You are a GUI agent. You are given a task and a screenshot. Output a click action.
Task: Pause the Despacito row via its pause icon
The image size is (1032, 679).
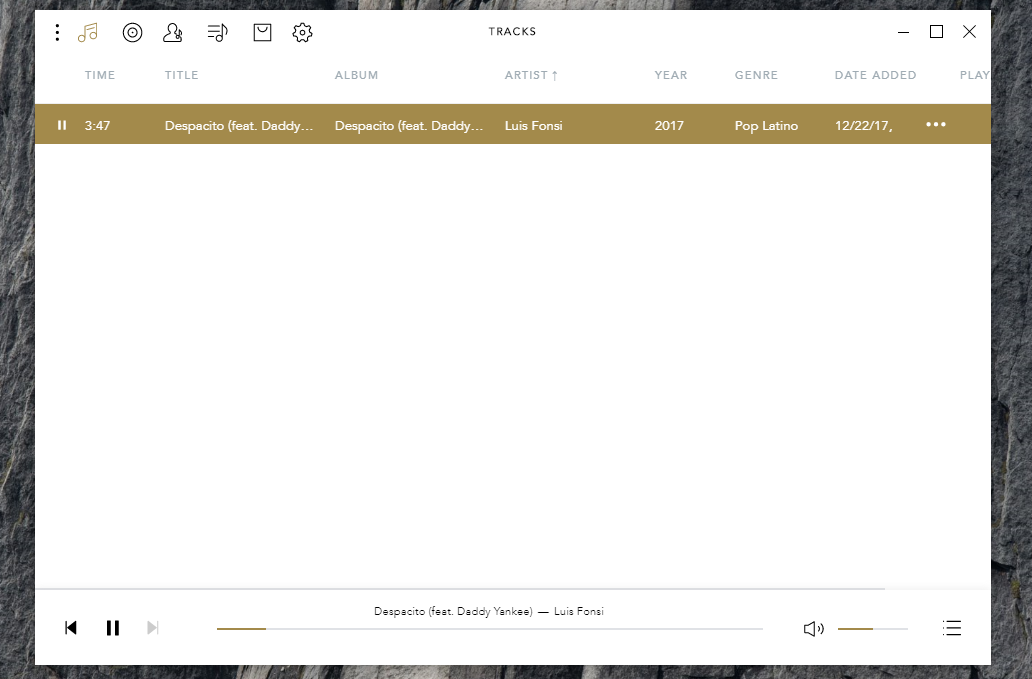[x=62, y=125]
